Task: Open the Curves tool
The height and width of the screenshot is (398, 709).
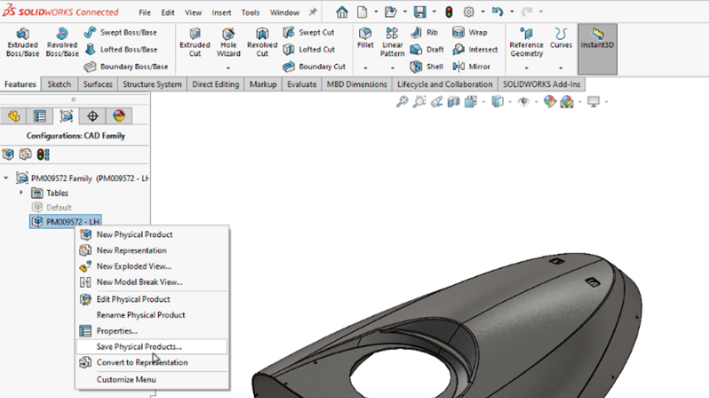Action: coord(561,38)
